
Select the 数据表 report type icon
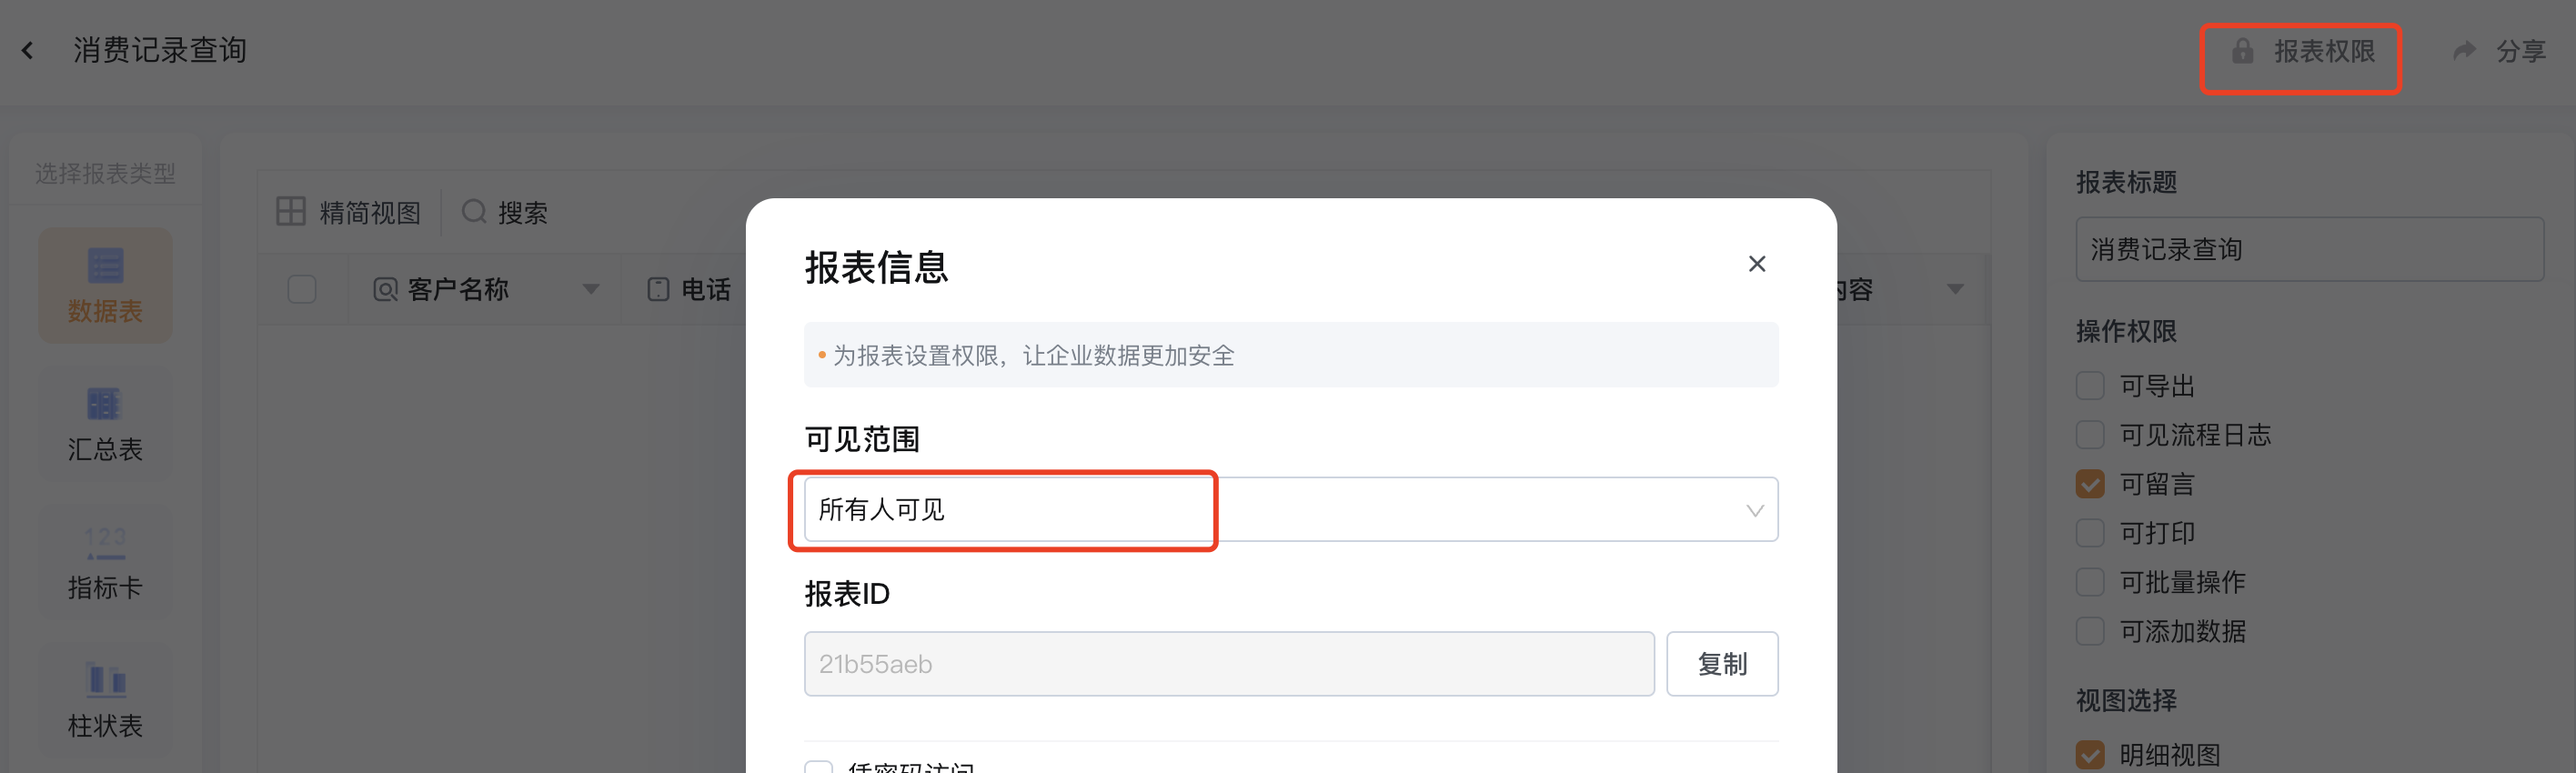[105, 266]
